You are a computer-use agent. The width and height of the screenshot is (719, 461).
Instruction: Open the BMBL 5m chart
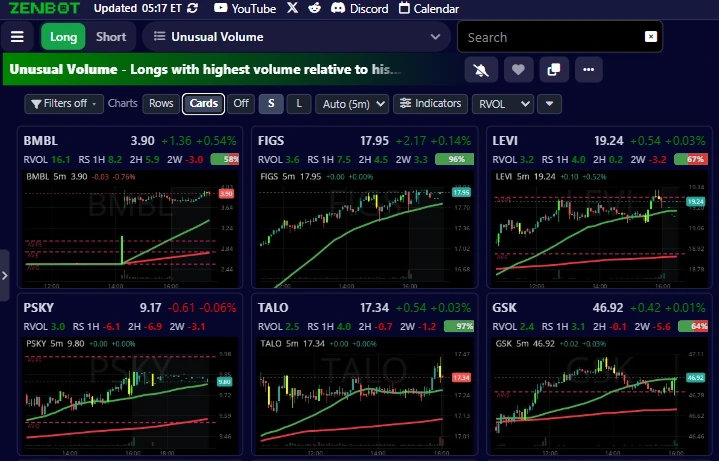(x=130, y=229)
